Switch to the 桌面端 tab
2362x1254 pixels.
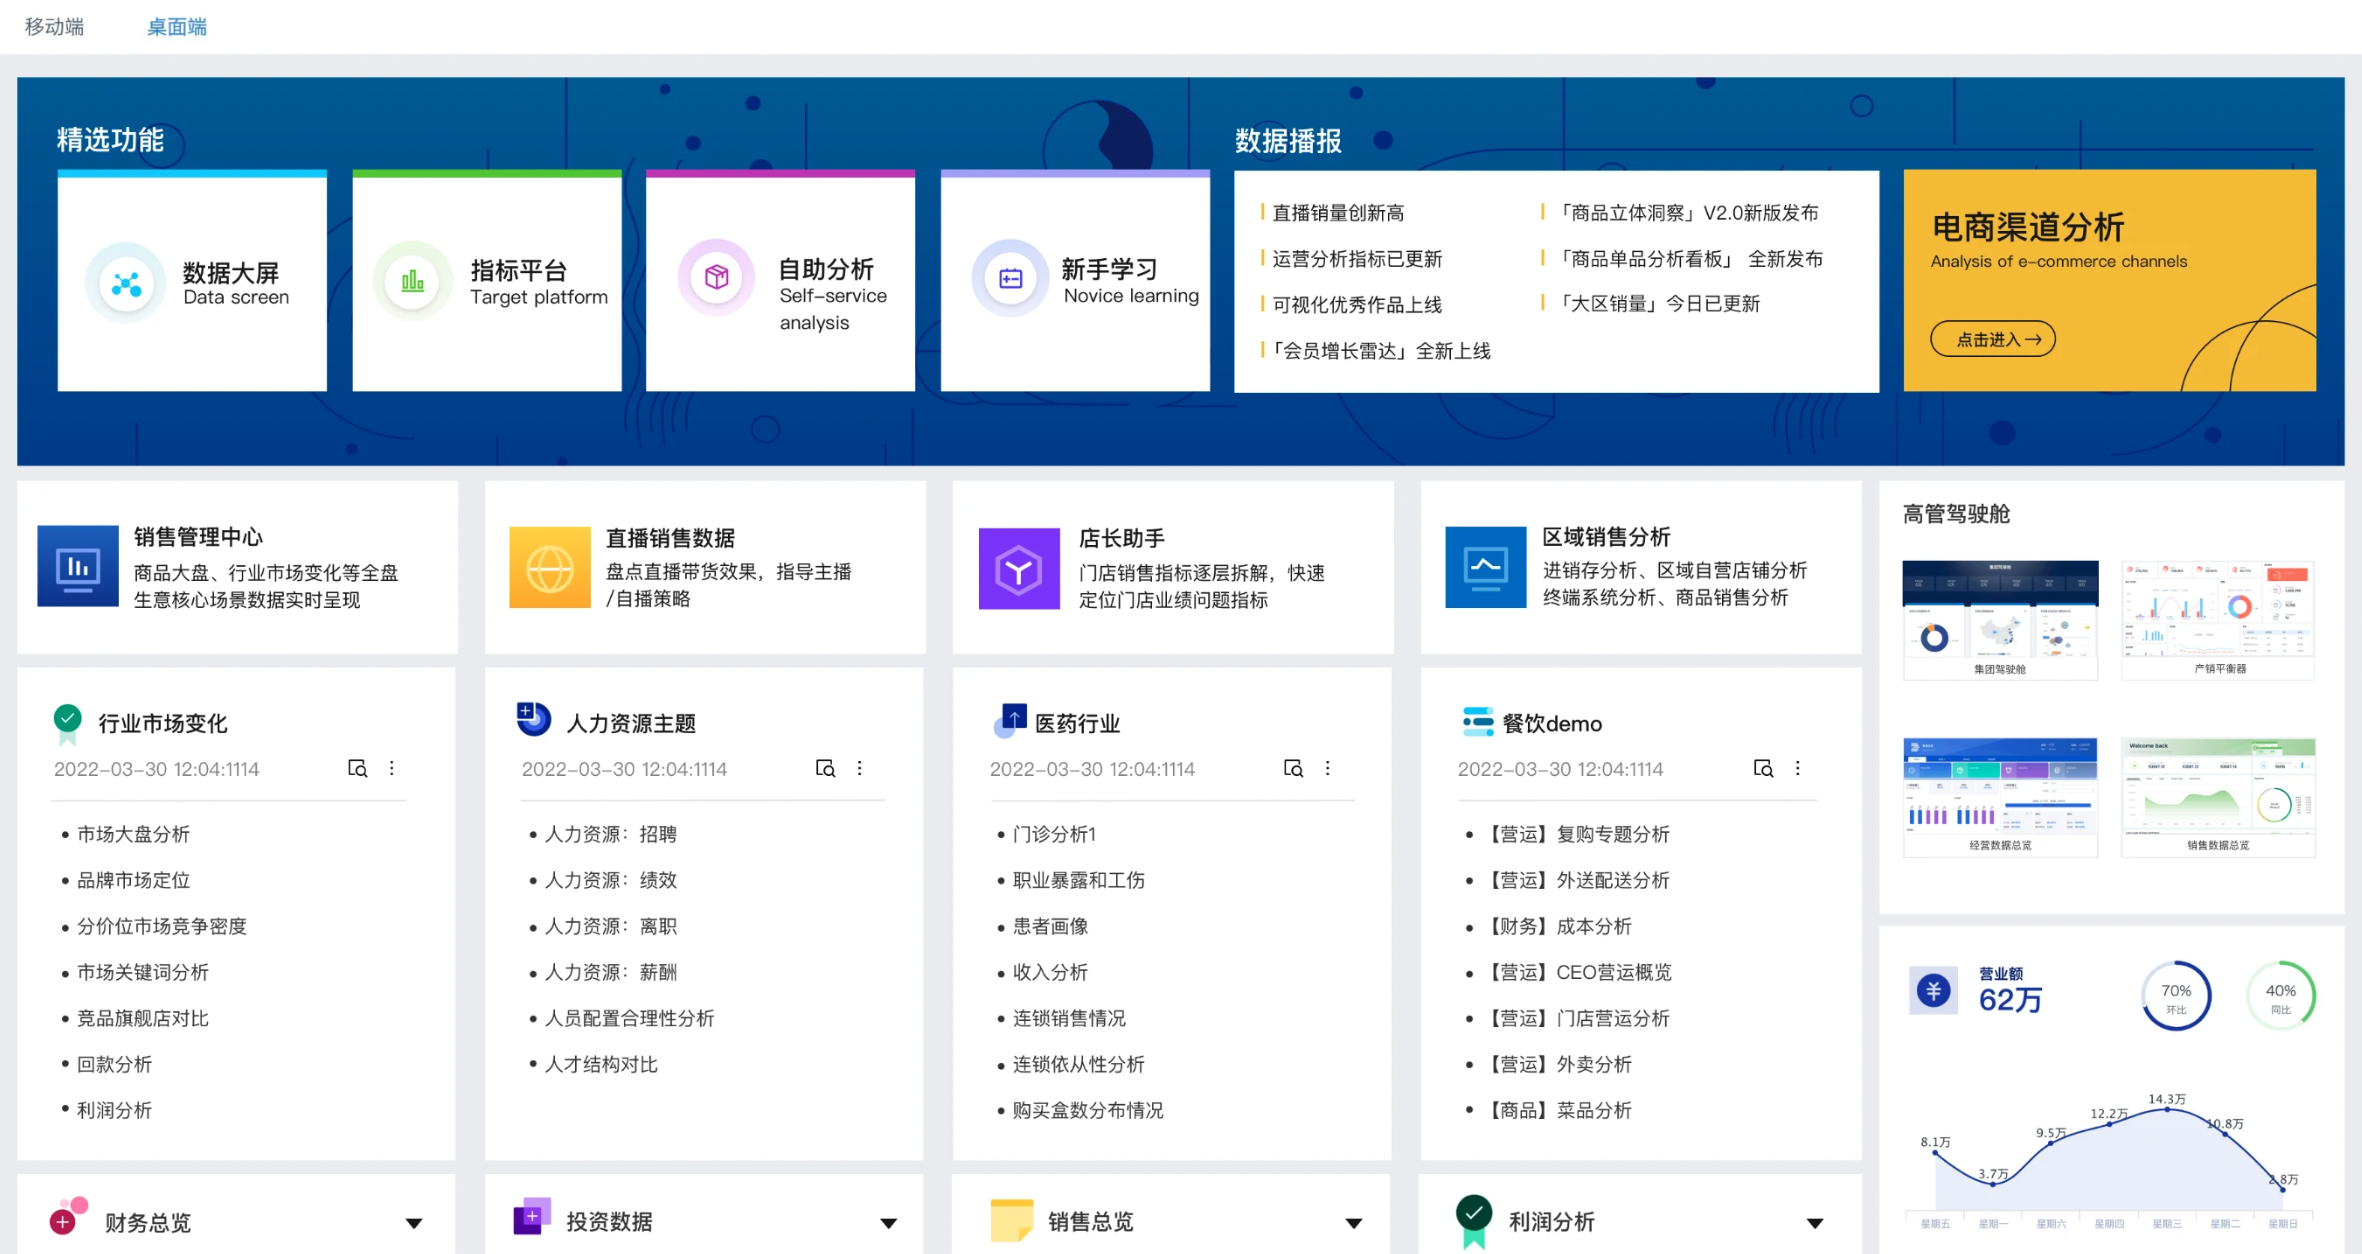click(177, 27)
